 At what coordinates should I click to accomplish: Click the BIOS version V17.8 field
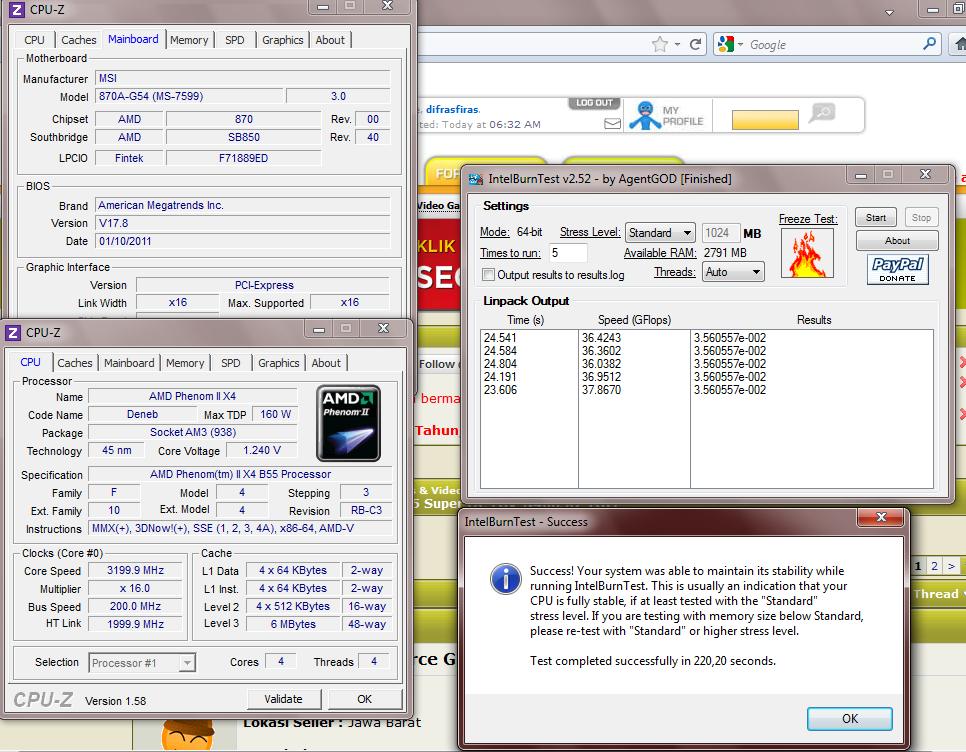[243, 223]
